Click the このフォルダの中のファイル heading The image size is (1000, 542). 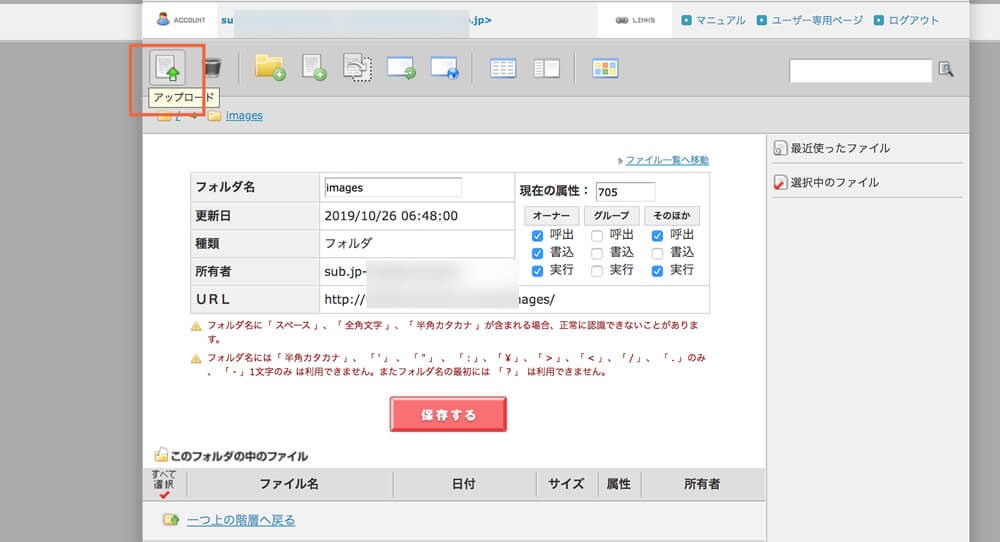[239, 456]
